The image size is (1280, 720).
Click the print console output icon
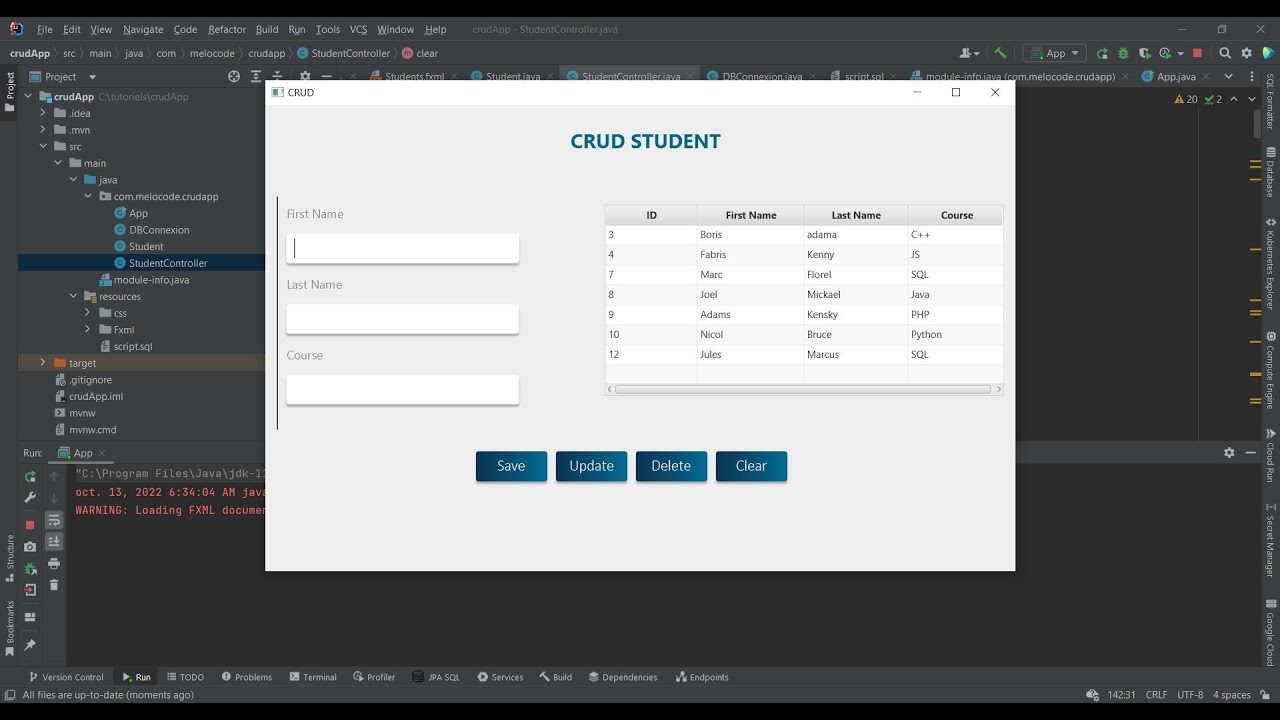pos(54,563)
